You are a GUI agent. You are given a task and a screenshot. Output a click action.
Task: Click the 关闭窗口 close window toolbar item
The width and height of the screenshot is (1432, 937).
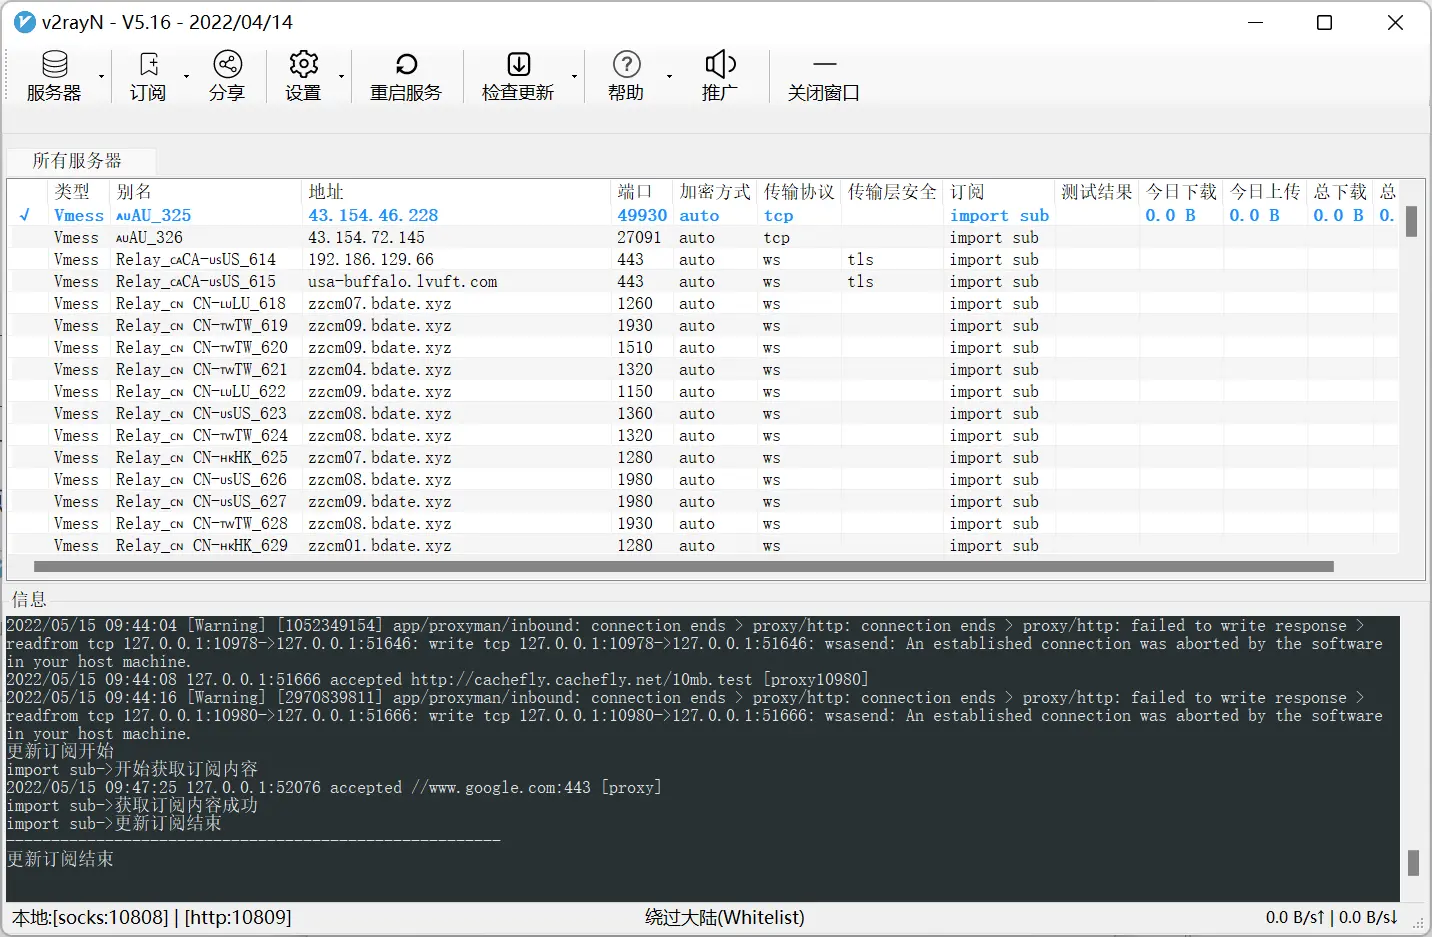click(823, 76)
